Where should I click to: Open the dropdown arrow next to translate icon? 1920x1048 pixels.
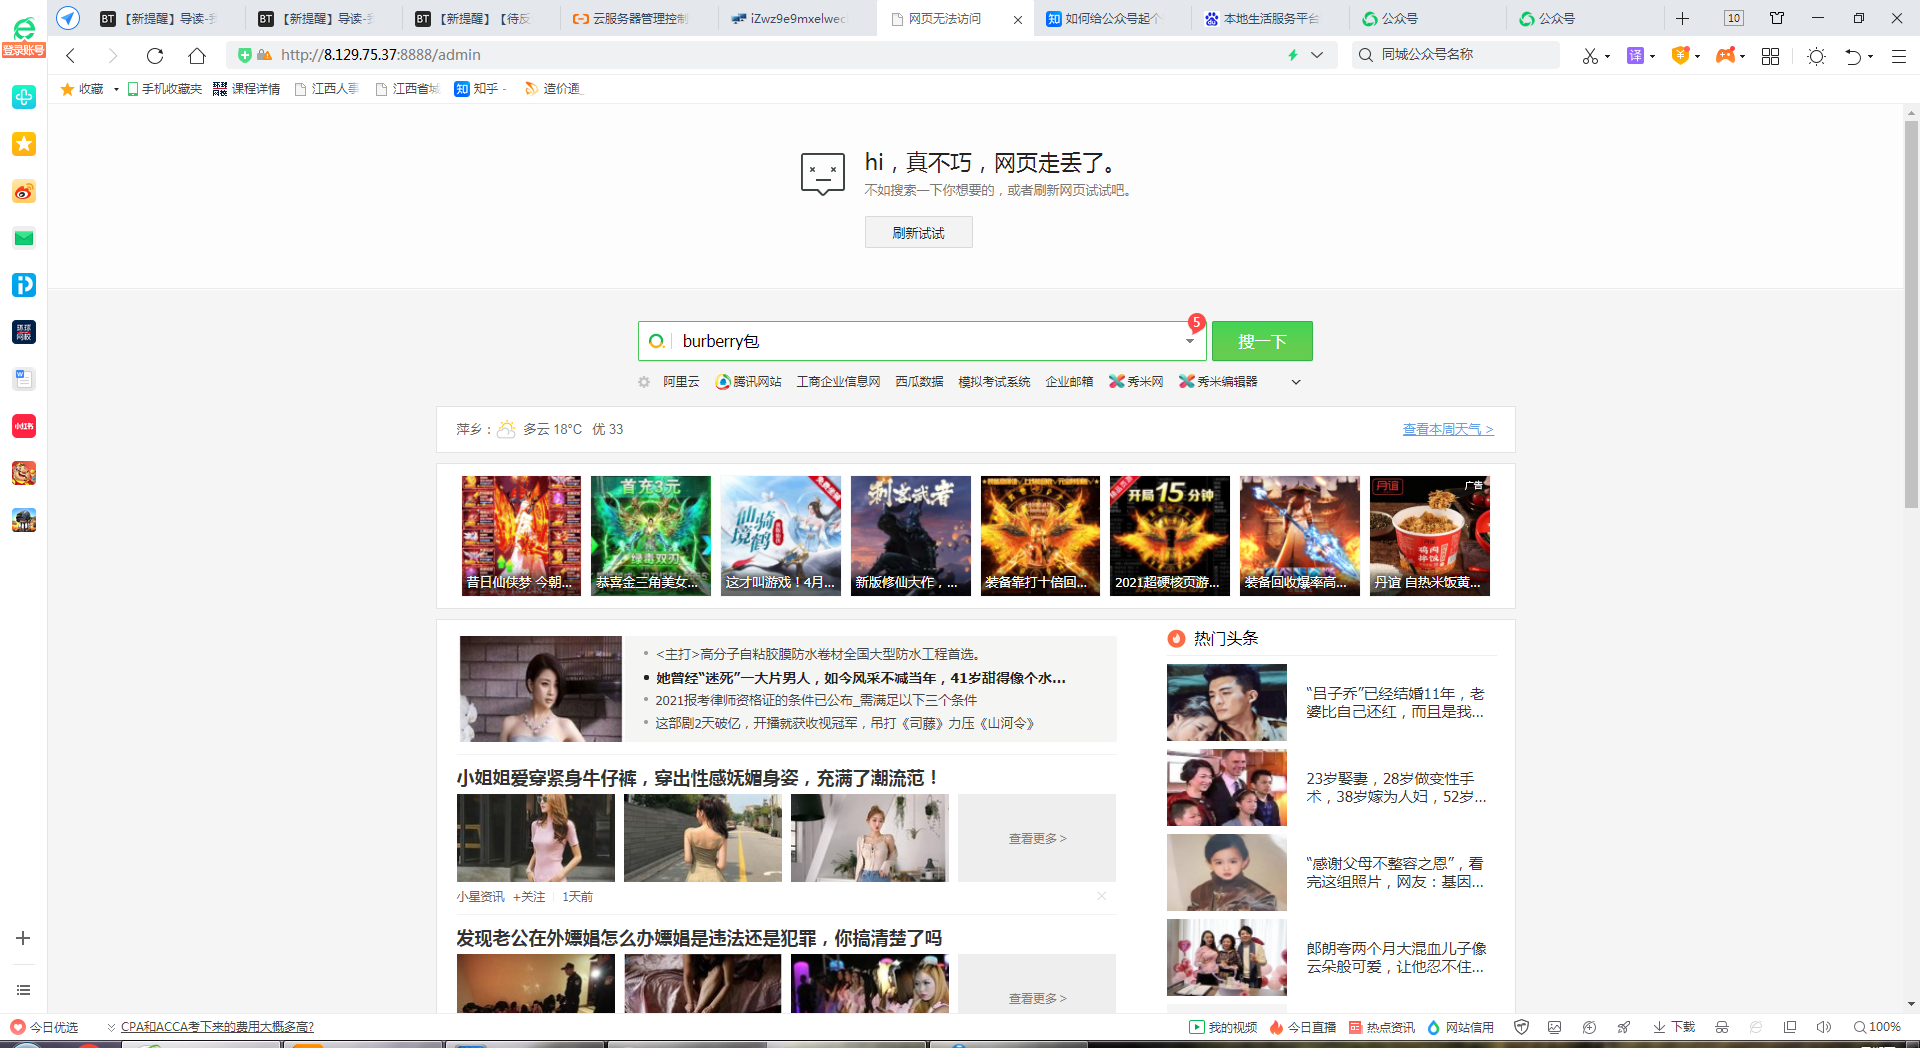(1652, 57)
